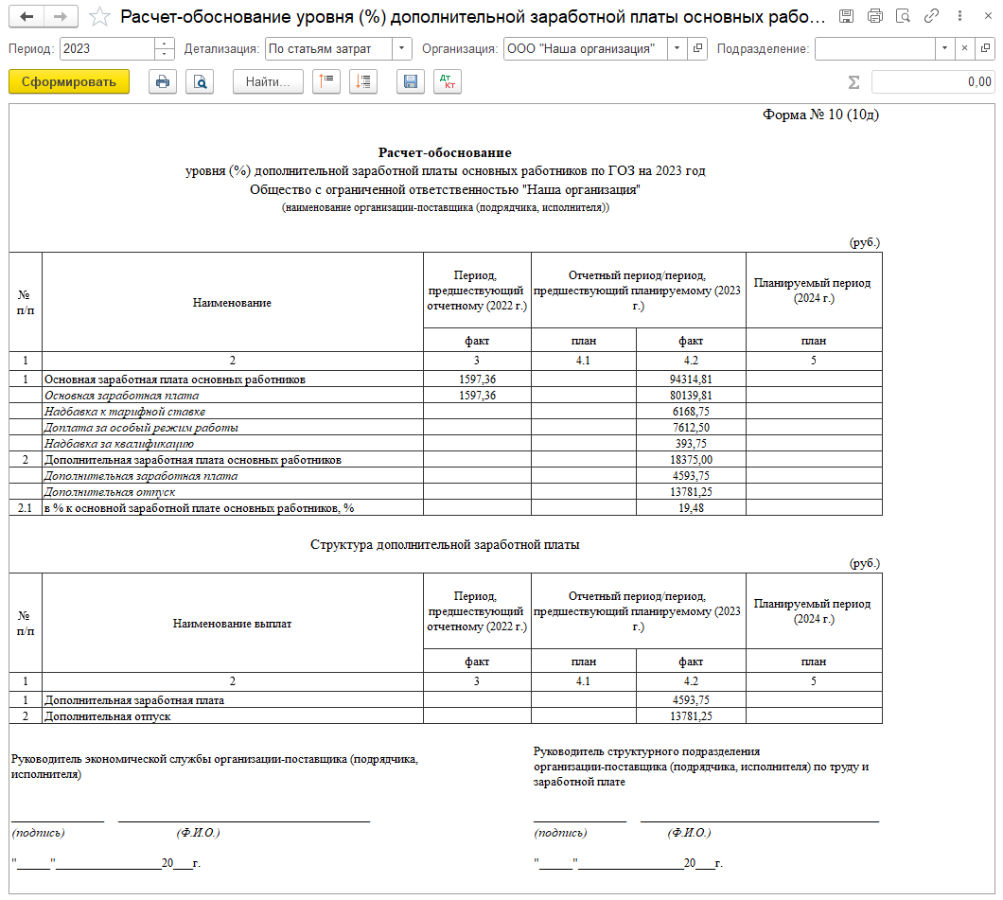Open the Детализация dropdown list

click(401, 49)
